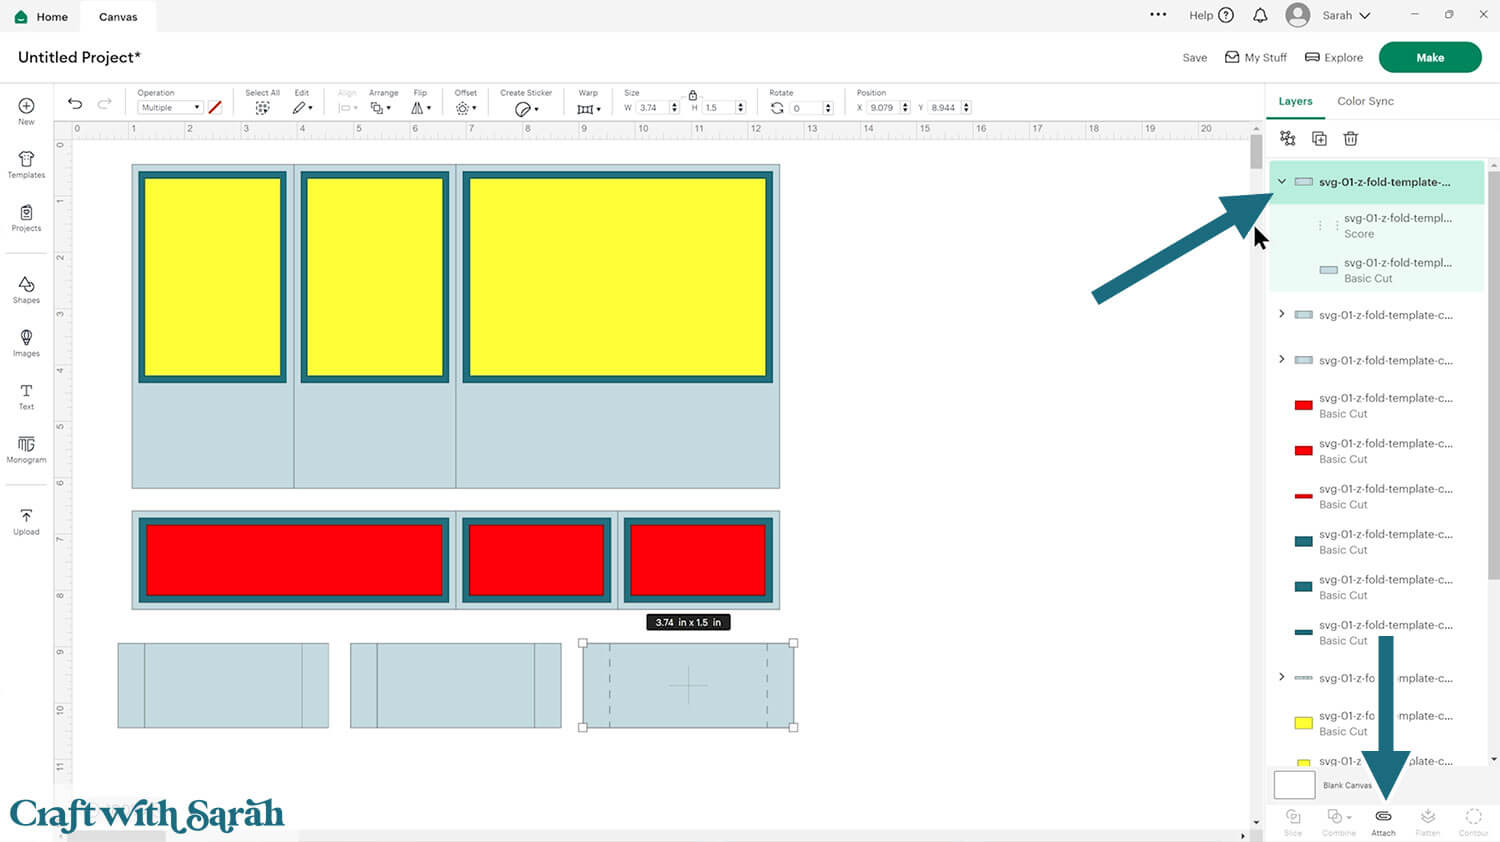Click the Attach button
This screenshot has width=1500, height=842.
(1383, 822)
